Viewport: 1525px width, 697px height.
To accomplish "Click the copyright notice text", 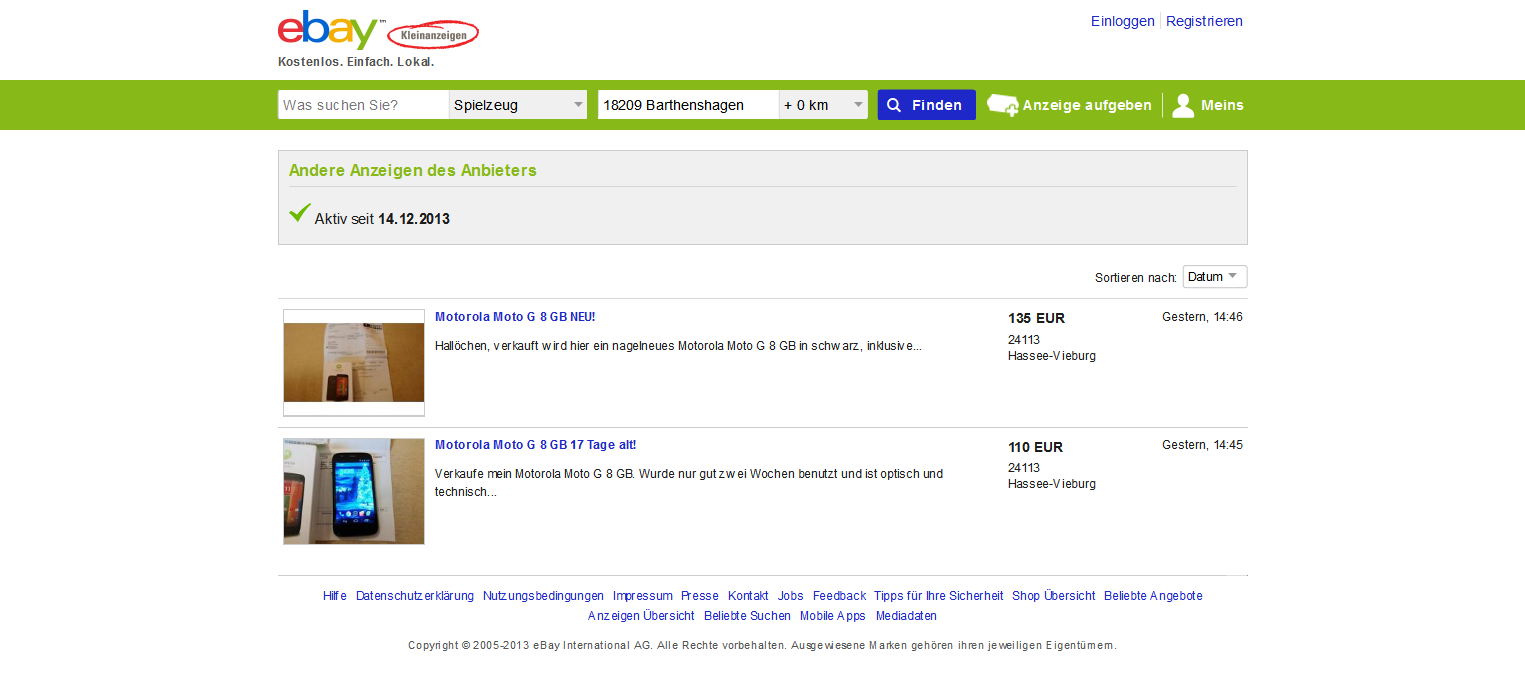I will click(x=762, y=646).
